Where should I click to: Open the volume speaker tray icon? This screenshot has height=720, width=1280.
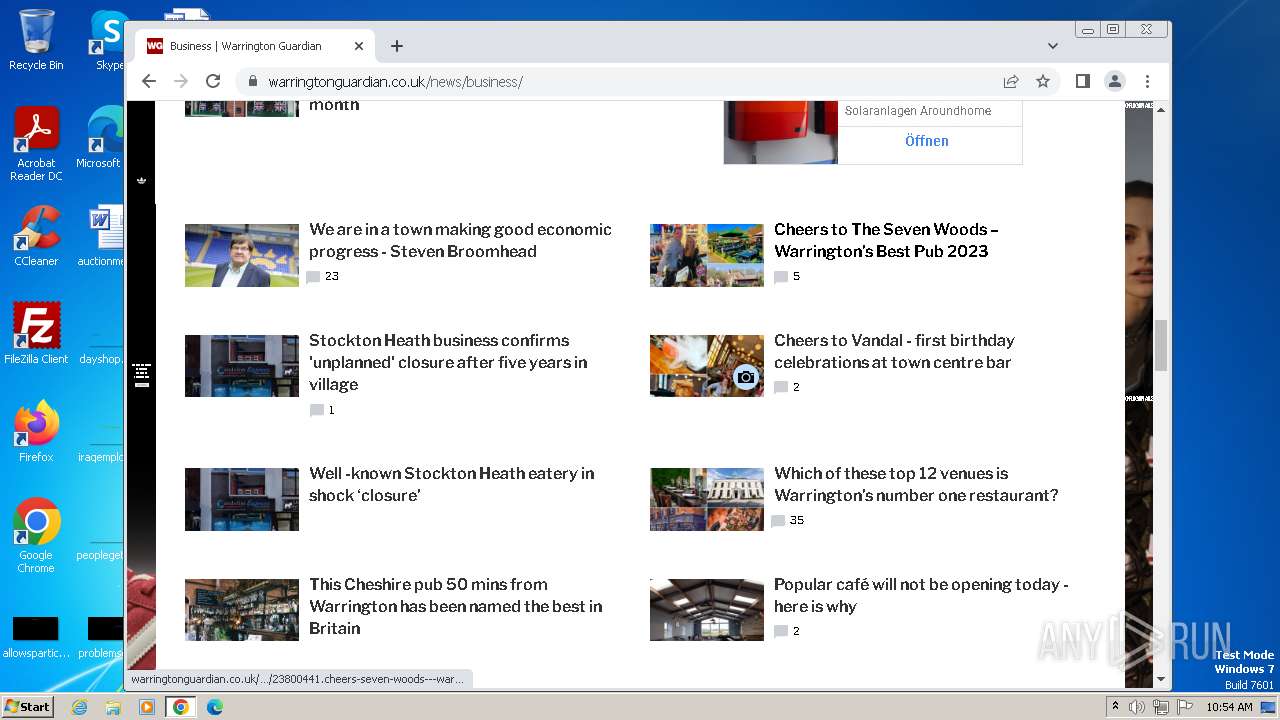point(1137,707)
